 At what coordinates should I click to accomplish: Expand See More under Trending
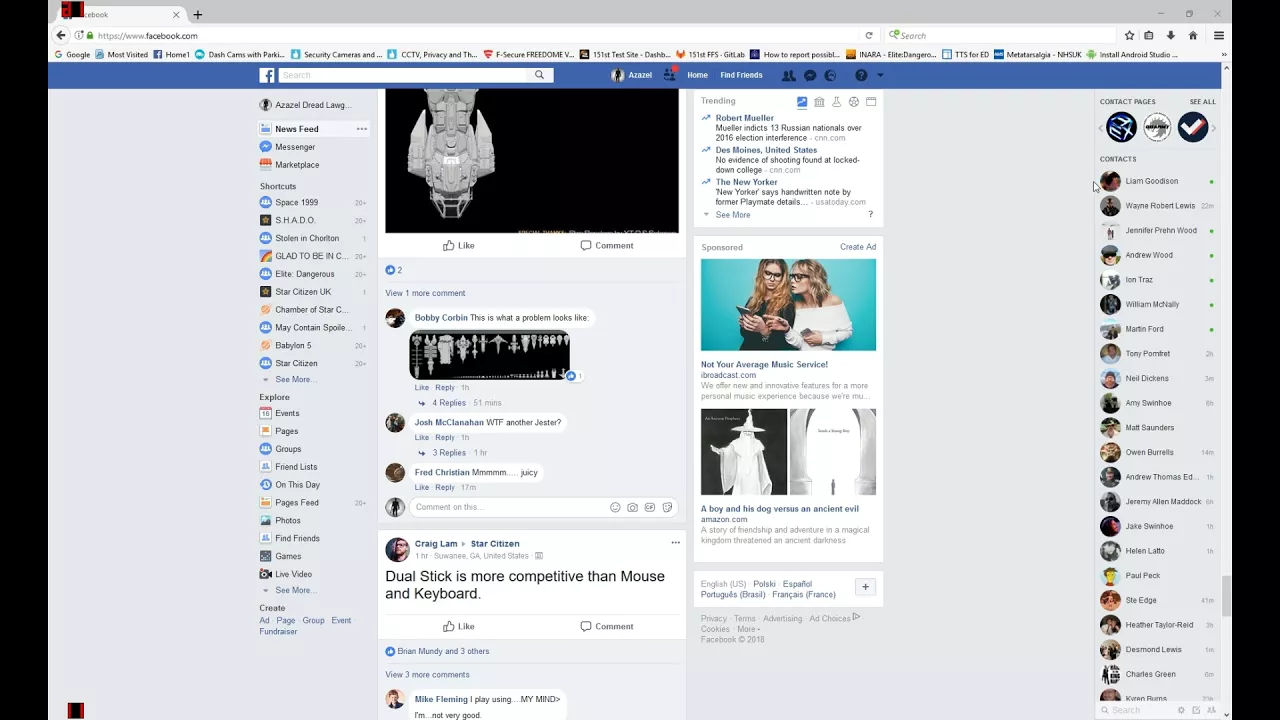click(x=732, y=215)
